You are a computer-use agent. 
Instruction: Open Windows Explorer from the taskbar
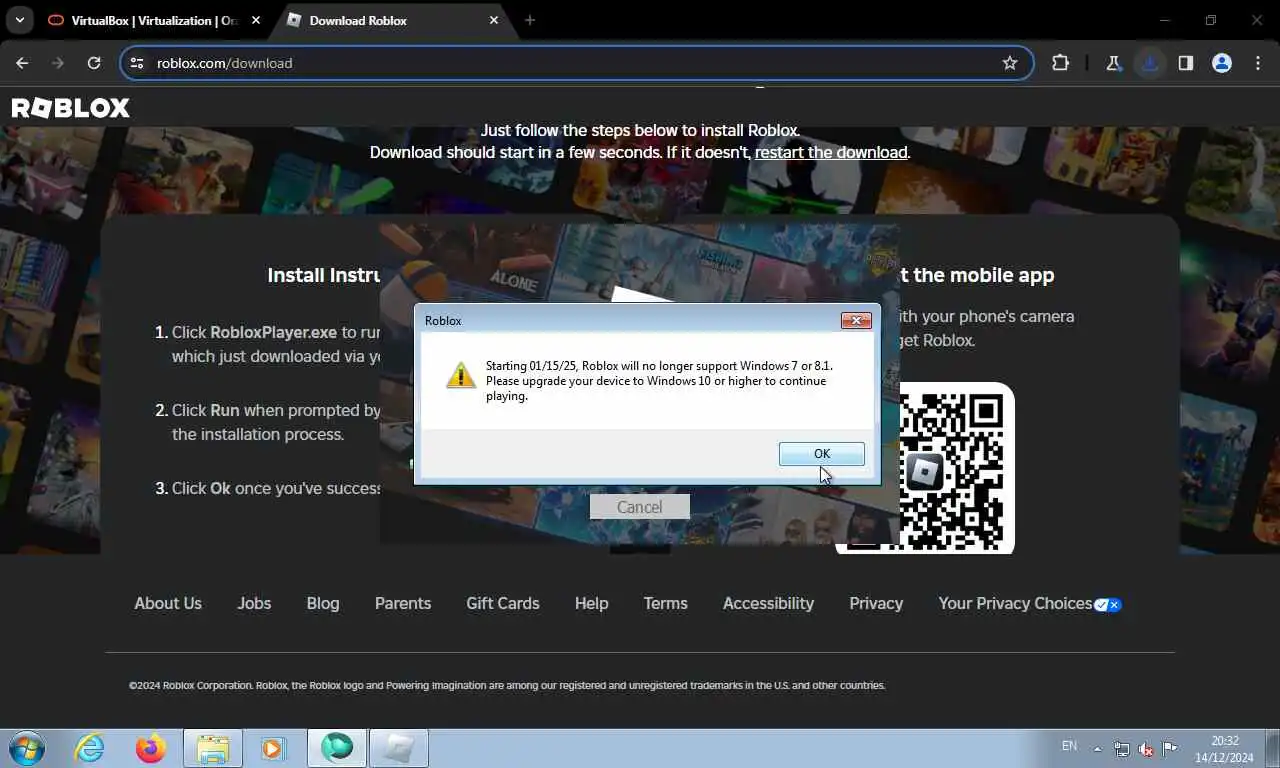(213, 748)
